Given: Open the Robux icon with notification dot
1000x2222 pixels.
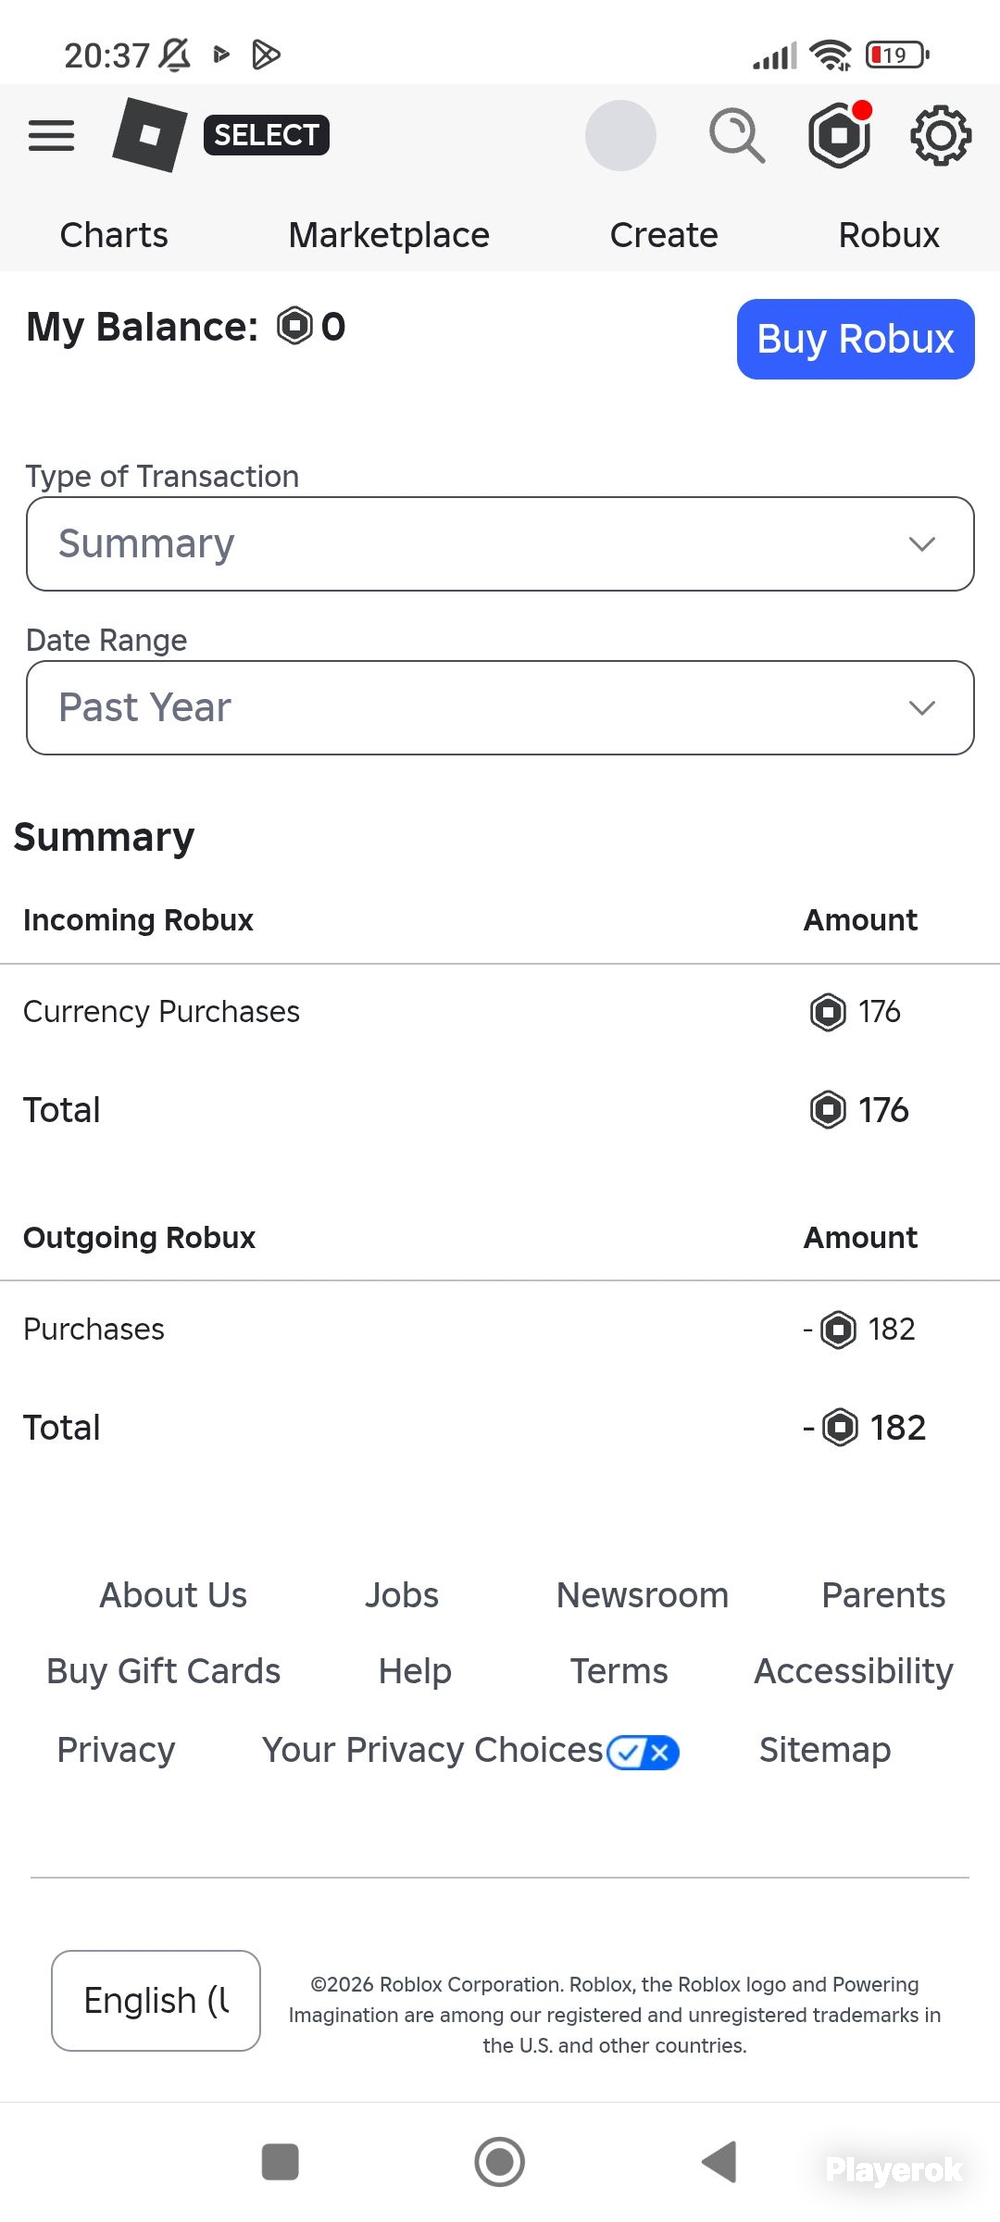Looking at the screenshot, I should pos(840,134).
